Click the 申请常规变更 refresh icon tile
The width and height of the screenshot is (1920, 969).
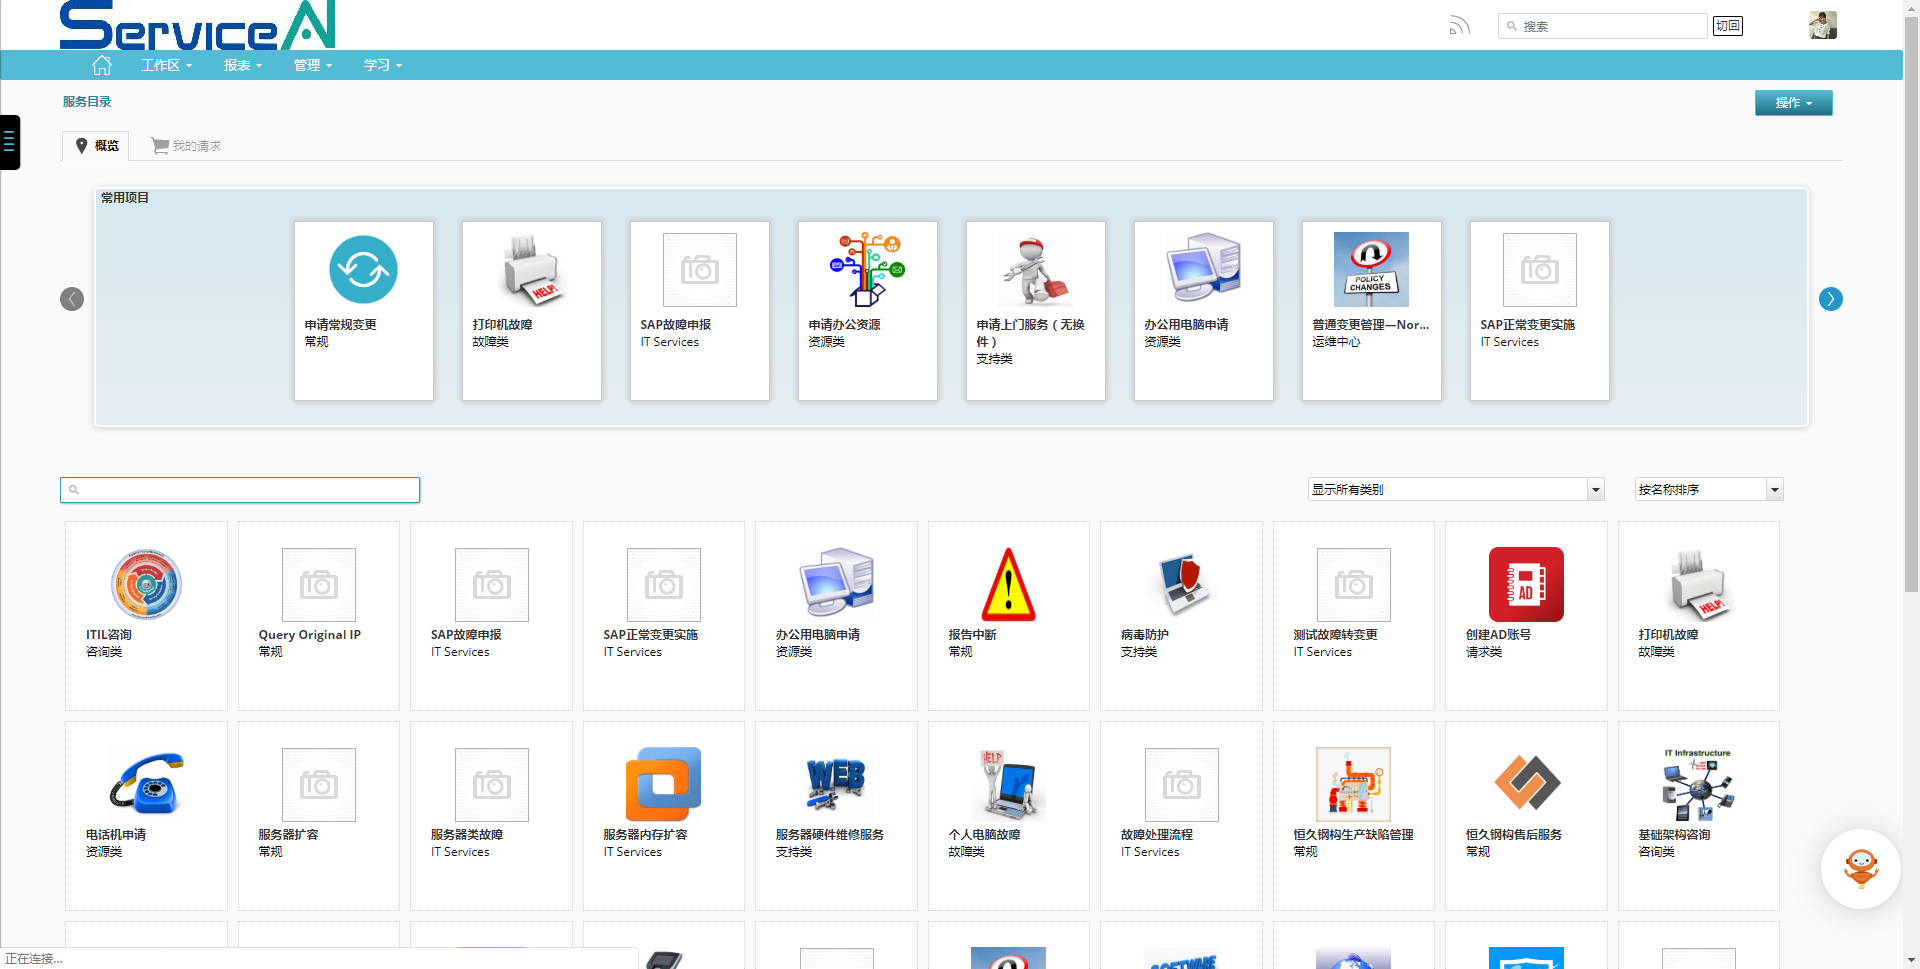click(x=363, y=270)
